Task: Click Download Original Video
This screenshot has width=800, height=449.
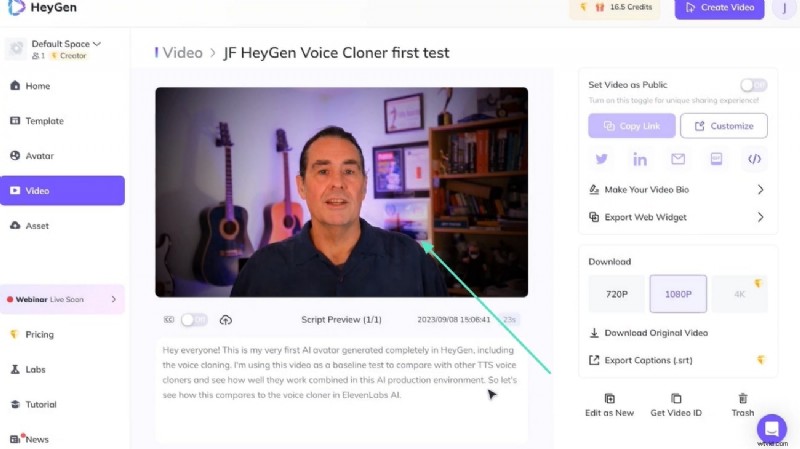Action: [x=648, y=333]
